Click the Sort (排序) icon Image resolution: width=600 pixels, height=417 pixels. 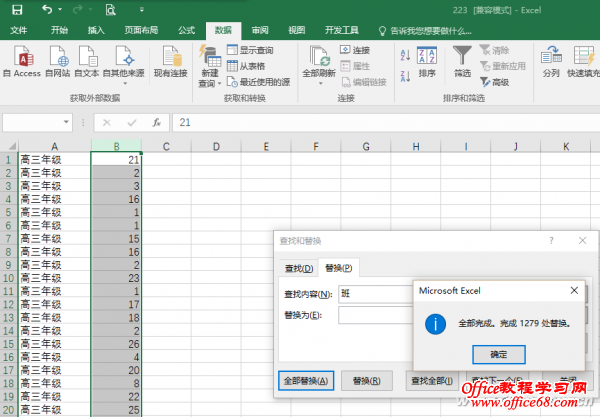click(x=427, y=60)
